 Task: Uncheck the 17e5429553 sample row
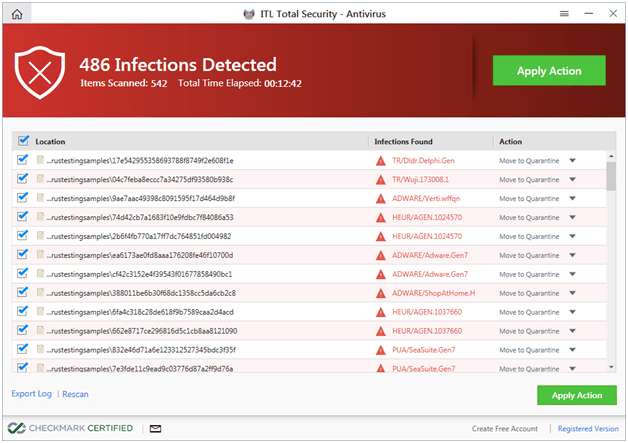tap(22, 159)
